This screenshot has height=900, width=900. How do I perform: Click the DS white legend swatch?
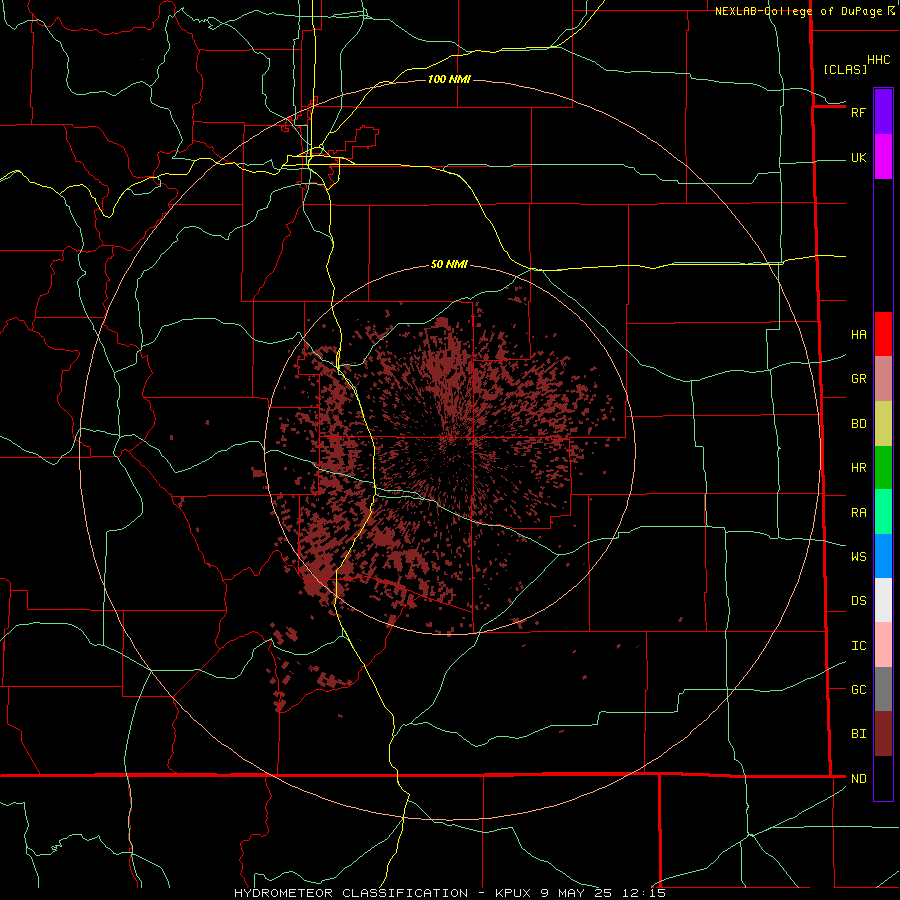883,600
